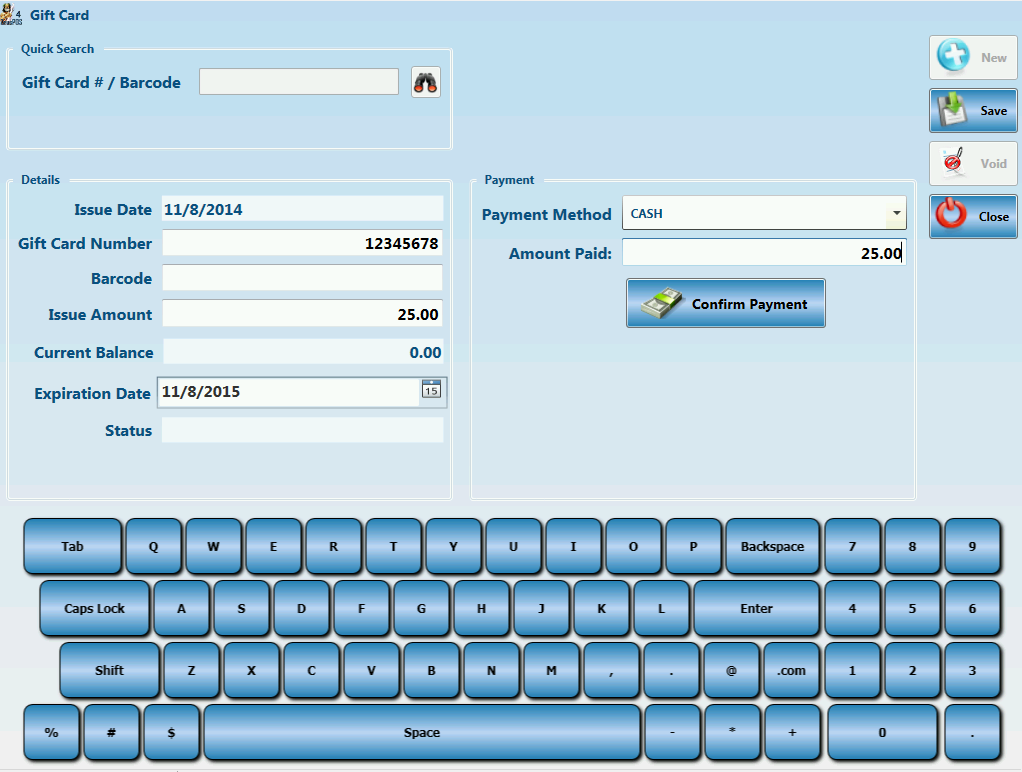Viewport: 1022px width, 772px height.
Task: Click the Gift Card # / Barcode search field
Action: tap(299, 82)
